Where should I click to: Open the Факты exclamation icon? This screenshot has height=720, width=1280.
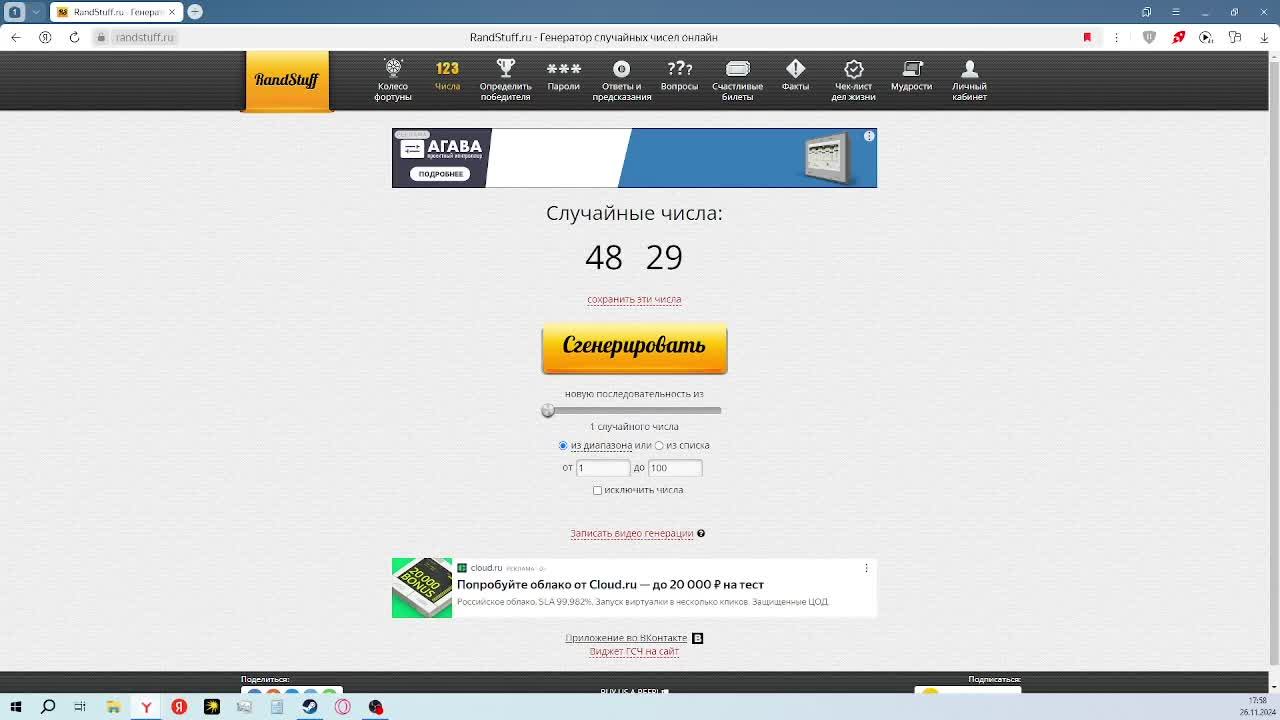[x=795, y=68]
